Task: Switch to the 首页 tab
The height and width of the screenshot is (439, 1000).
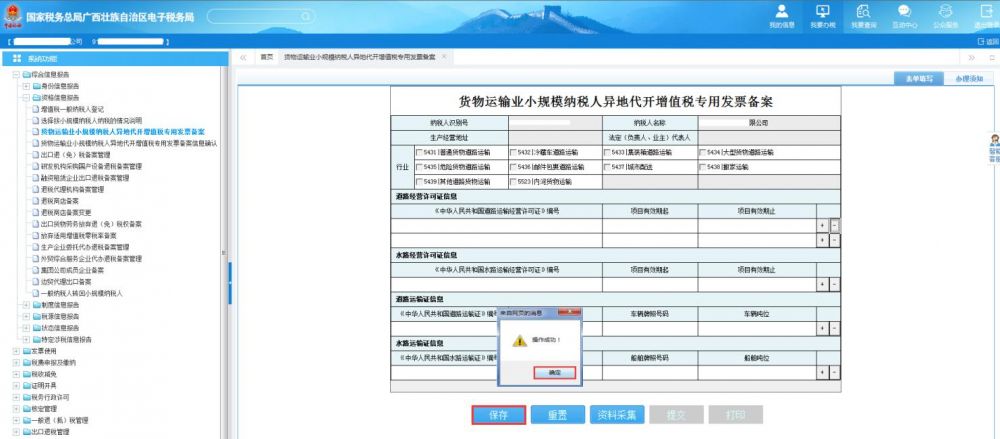Action: [266, 57]
